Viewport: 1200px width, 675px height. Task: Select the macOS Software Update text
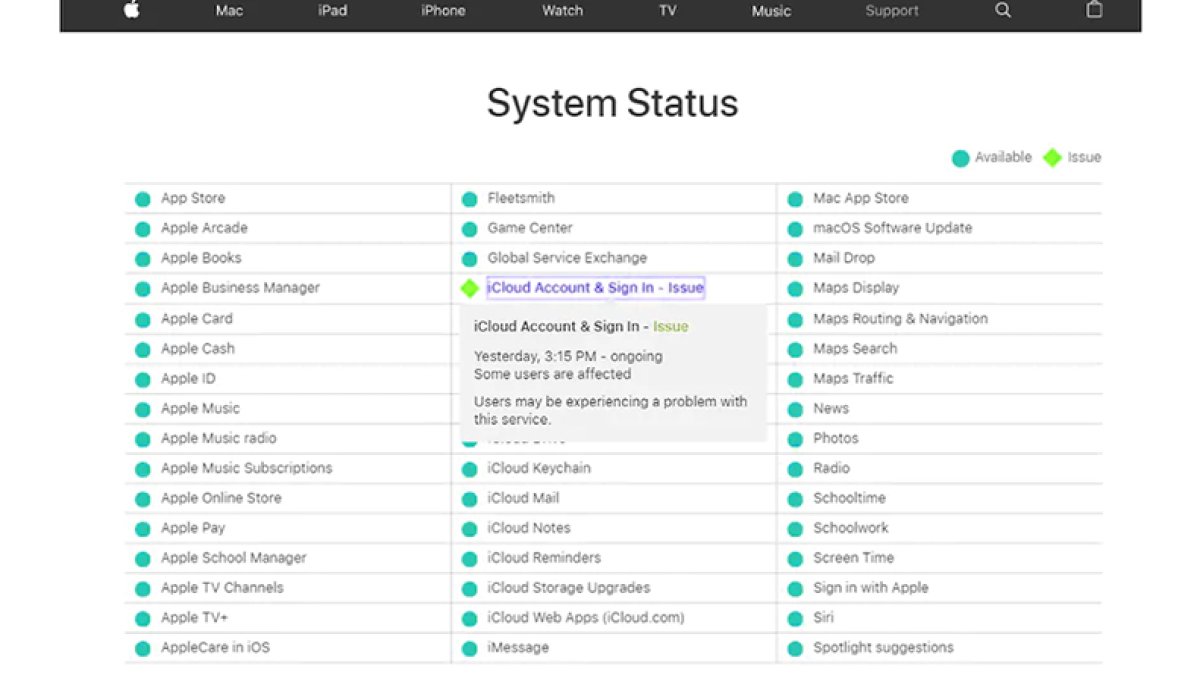(x=892, y=228)
